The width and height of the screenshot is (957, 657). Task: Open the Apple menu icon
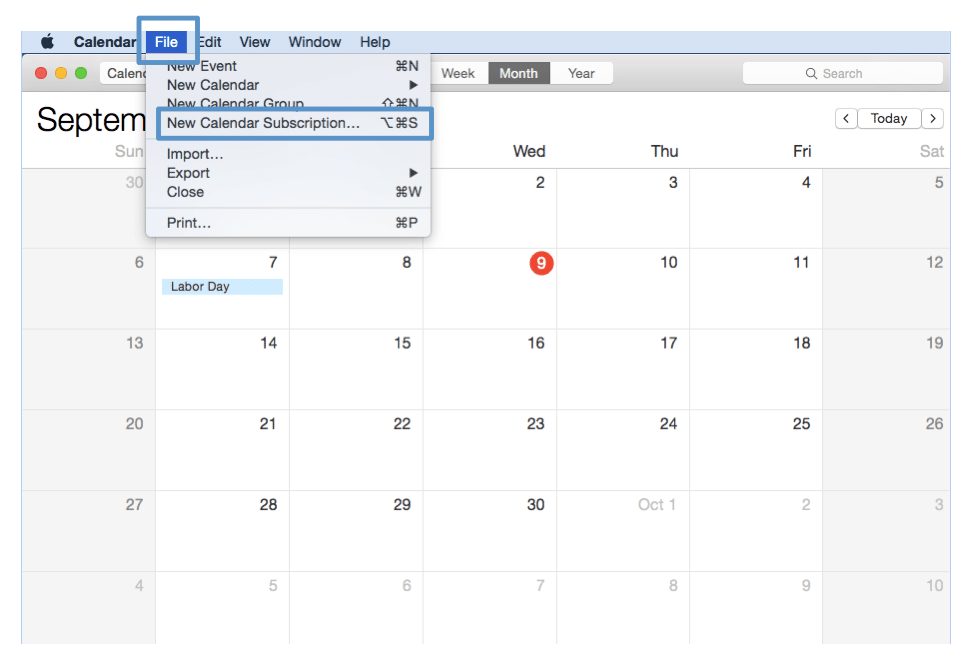coord(47,42)
